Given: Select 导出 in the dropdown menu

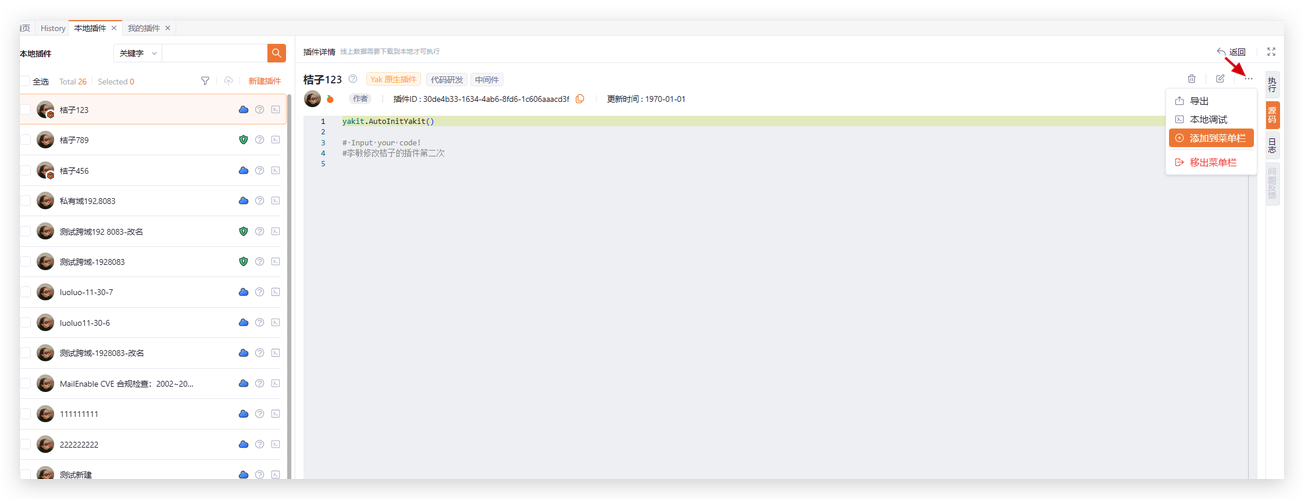Looking at the screenshot, I should [1198, 101].
